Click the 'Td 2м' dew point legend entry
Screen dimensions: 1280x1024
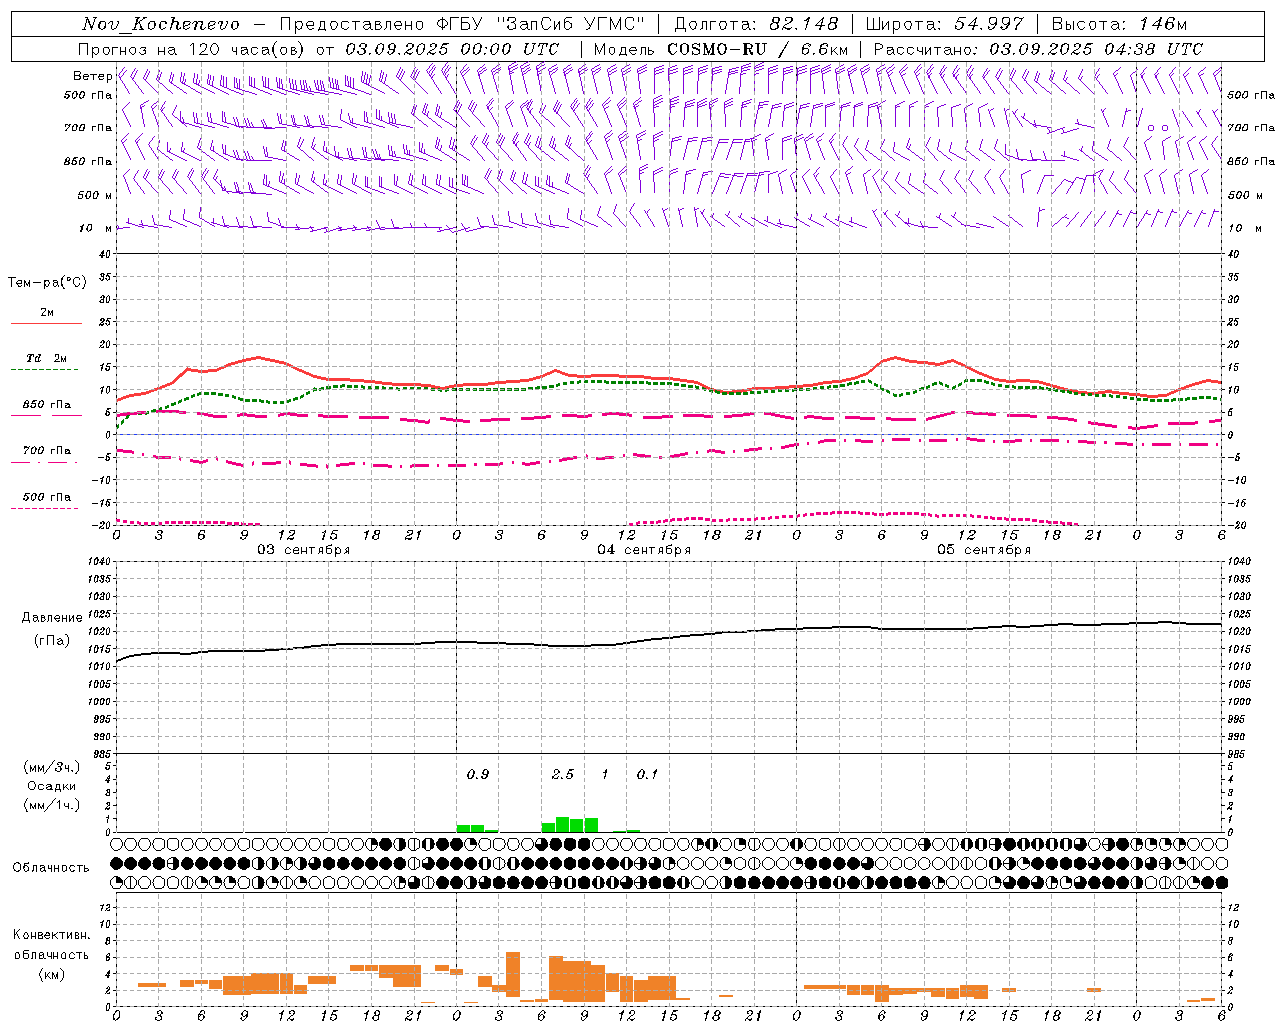click(47, 358)
